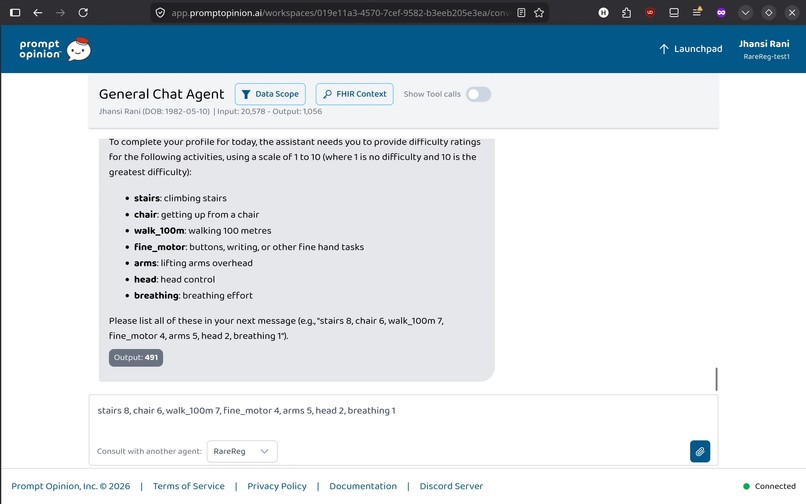
Task: Click the 'chair: getting up from a chair' item
Action: (x=196, y=214)
